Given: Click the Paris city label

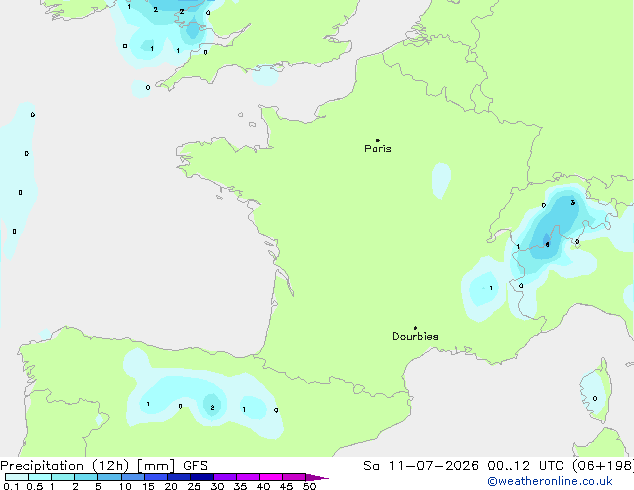Looking at the screenshot, I should pyautogui.click(x=378, y=148).
